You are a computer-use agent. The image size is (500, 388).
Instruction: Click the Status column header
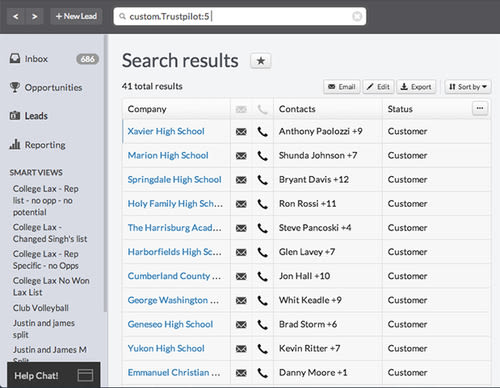(x=400, y=109)
